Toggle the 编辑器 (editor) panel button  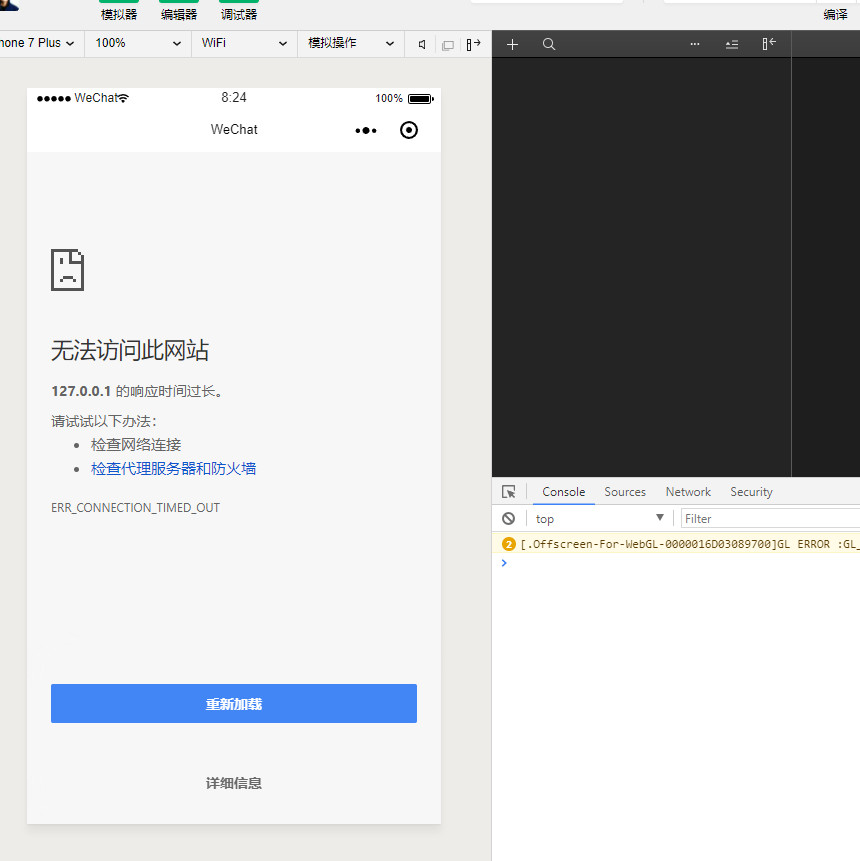tap(179, 10)
